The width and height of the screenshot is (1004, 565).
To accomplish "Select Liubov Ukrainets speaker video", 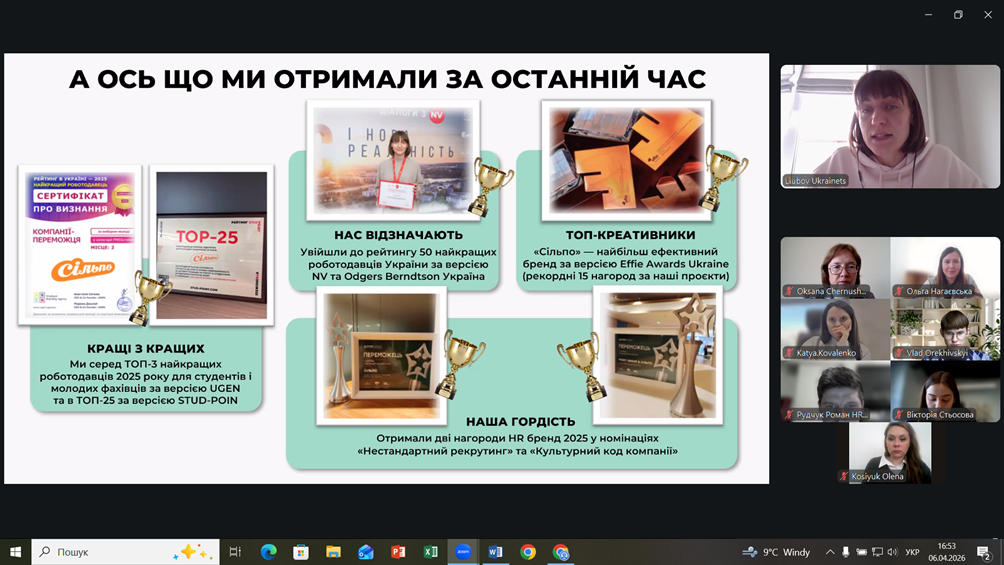I will 890,127.
